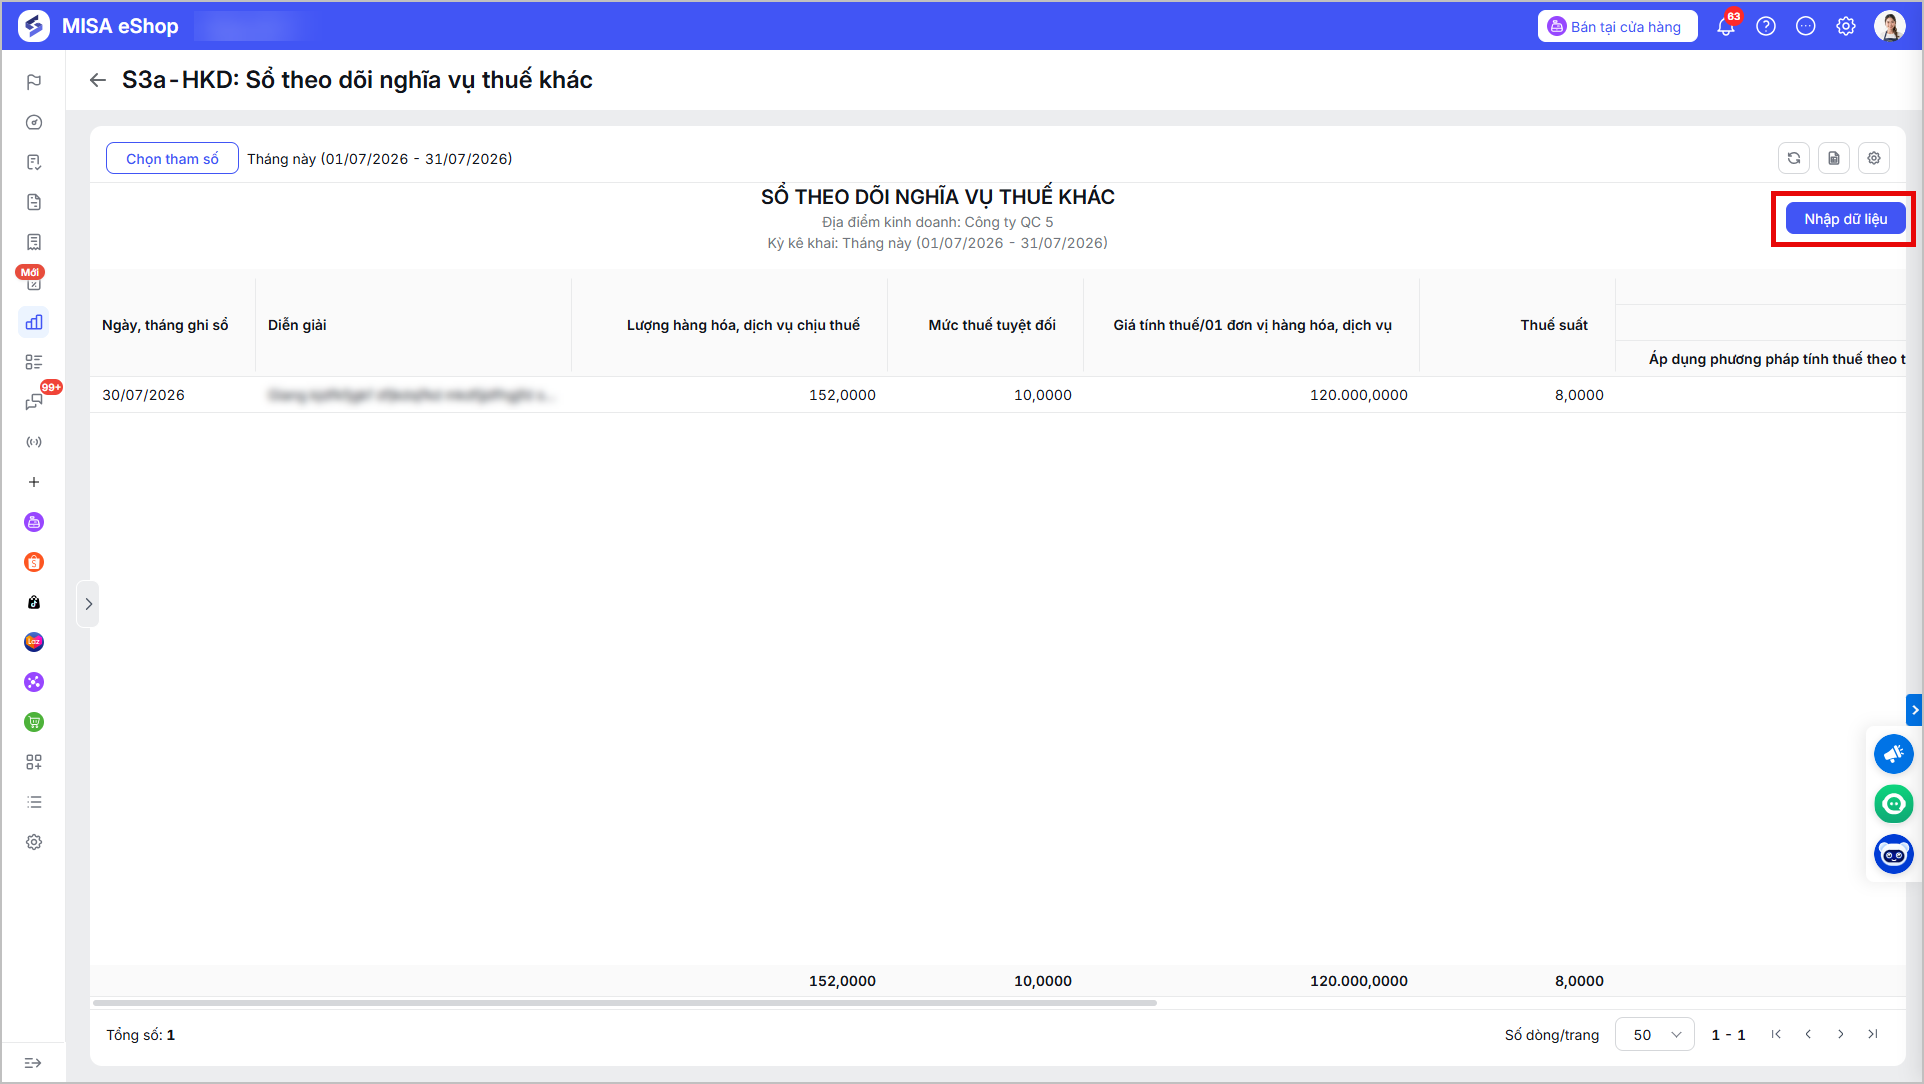
Task: Click the export document icon
Action: tap(1834, 158)
